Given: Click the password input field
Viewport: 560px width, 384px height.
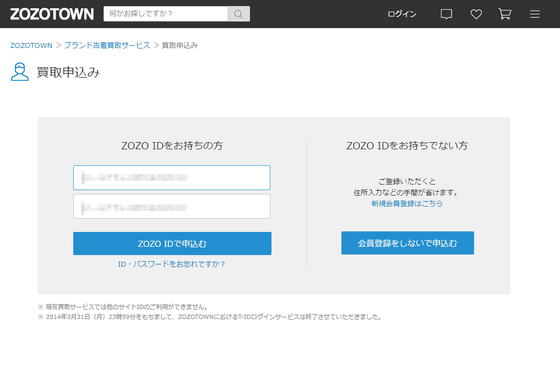Looking at the screenshot, I should [x=172, y=206].
